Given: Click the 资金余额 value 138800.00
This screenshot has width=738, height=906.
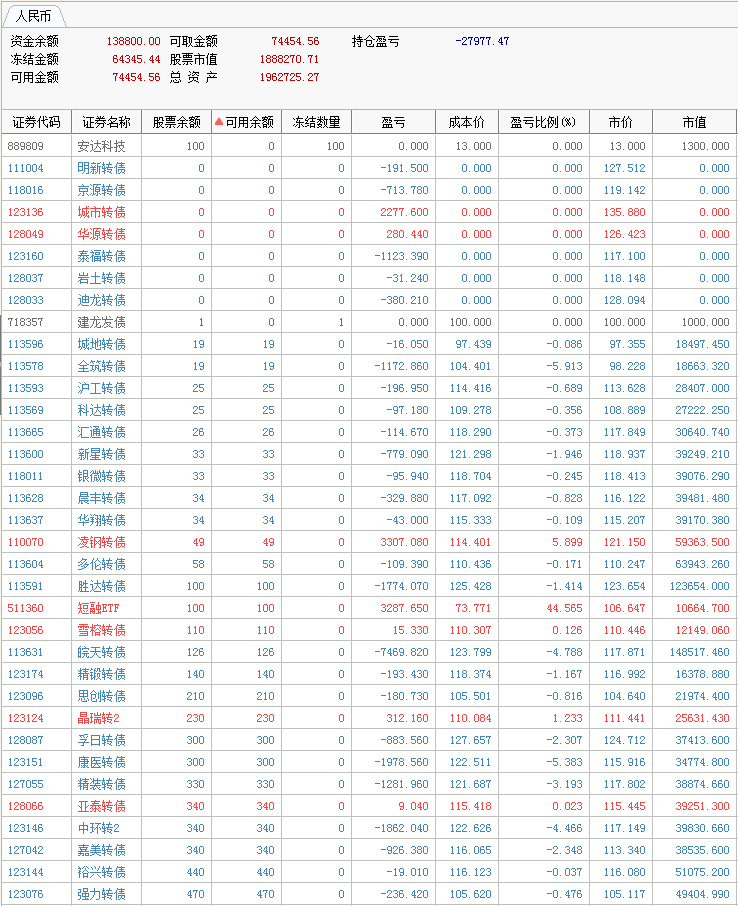Looking at the screenshot, I should point(133,41).
